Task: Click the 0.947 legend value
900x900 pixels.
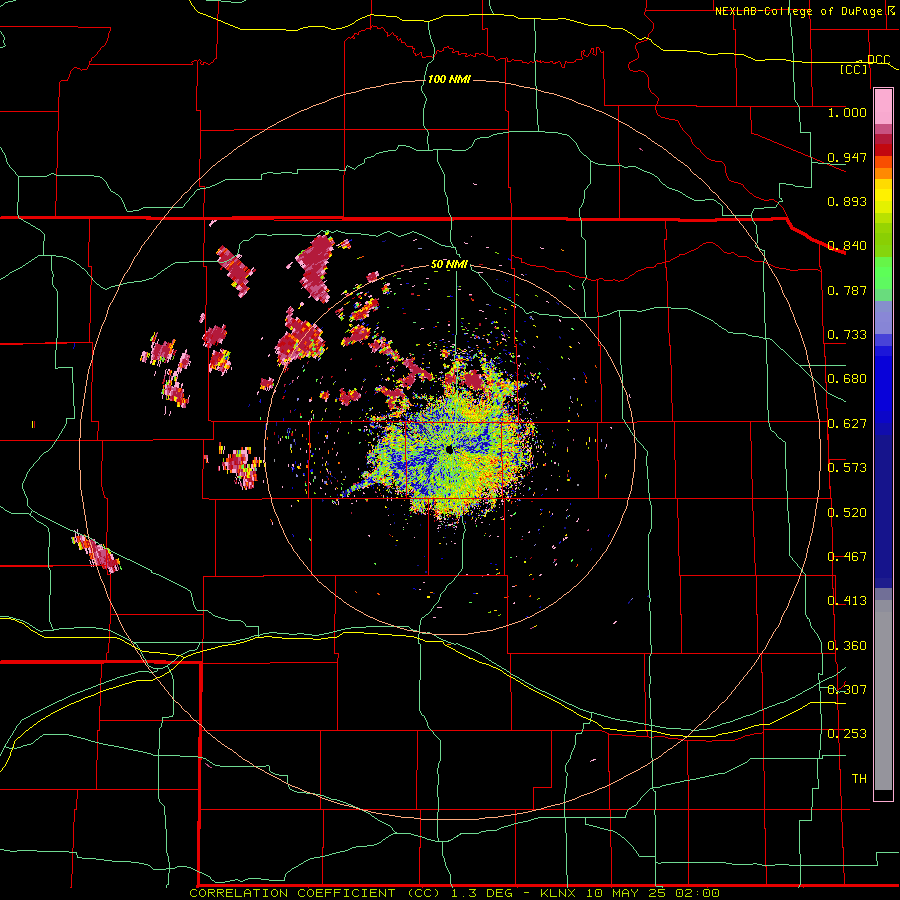Action: coord(847,157)
